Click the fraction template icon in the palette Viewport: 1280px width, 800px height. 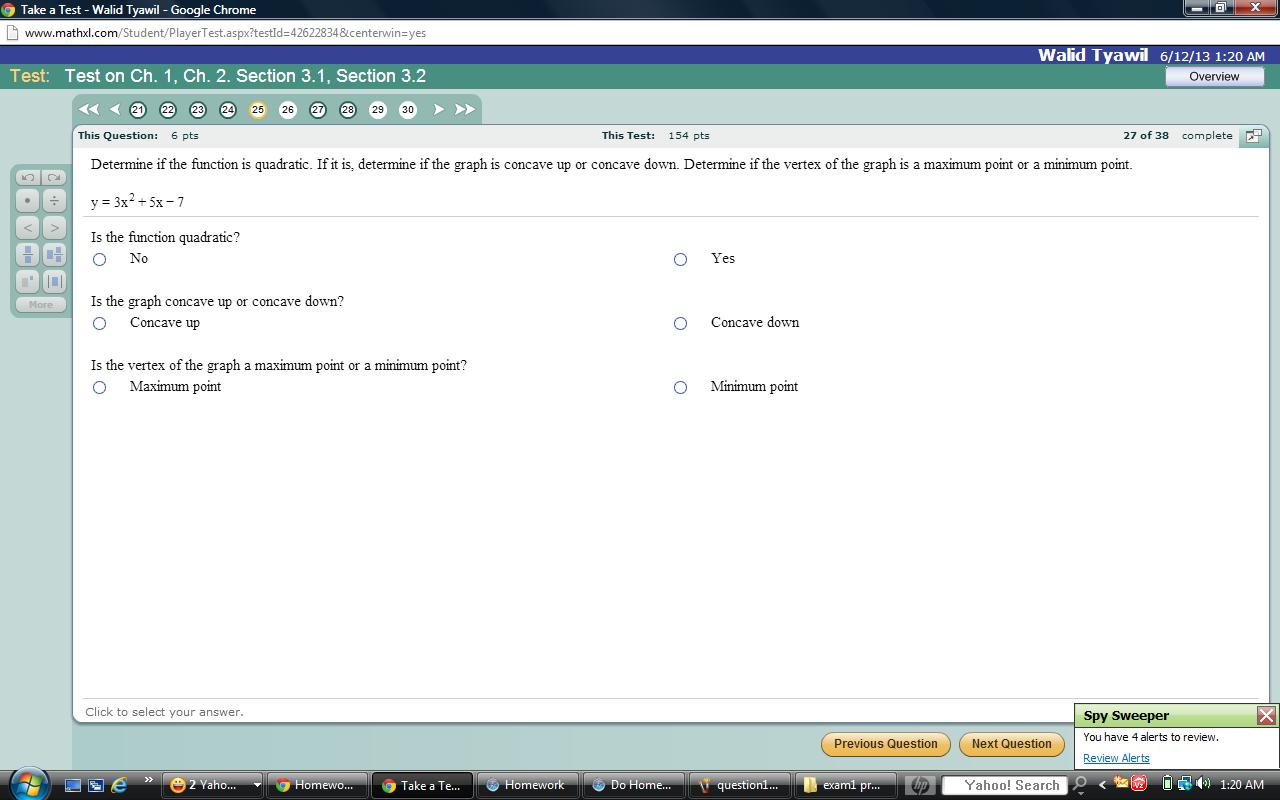click(x=27, y=254)
